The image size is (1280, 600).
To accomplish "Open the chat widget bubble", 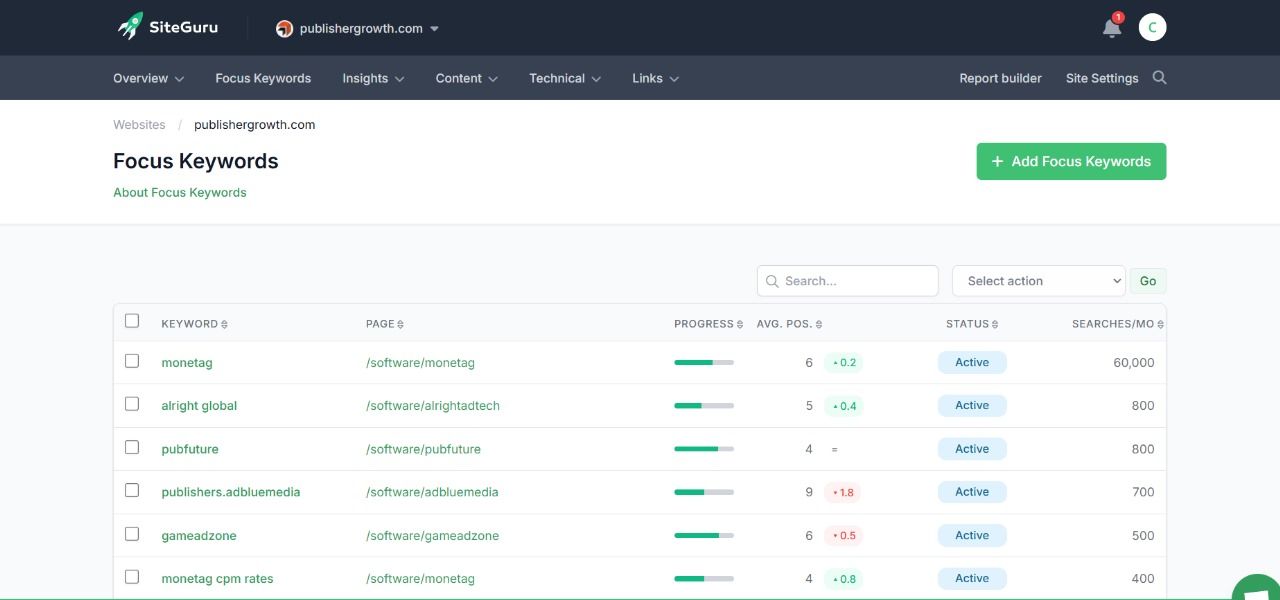I will click(x=1255, y=589).
